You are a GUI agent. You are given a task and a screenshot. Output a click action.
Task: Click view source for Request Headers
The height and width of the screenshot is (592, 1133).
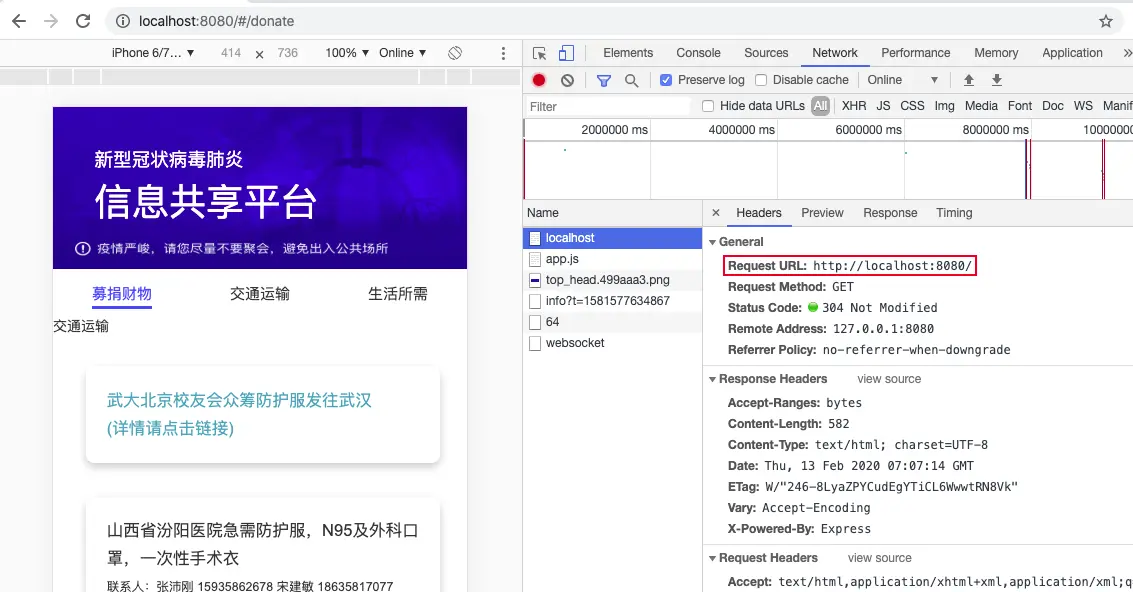[x=879, y=558]
